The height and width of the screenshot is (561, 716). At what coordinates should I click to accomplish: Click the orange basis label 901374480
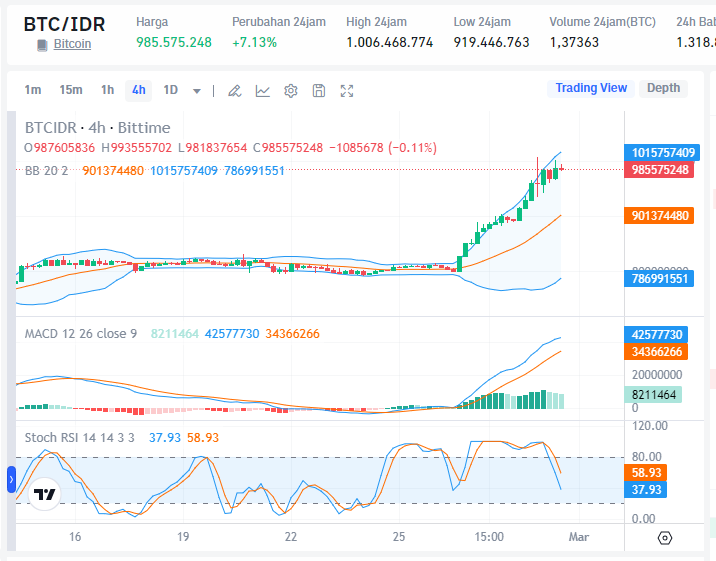(x=659, y=215)
